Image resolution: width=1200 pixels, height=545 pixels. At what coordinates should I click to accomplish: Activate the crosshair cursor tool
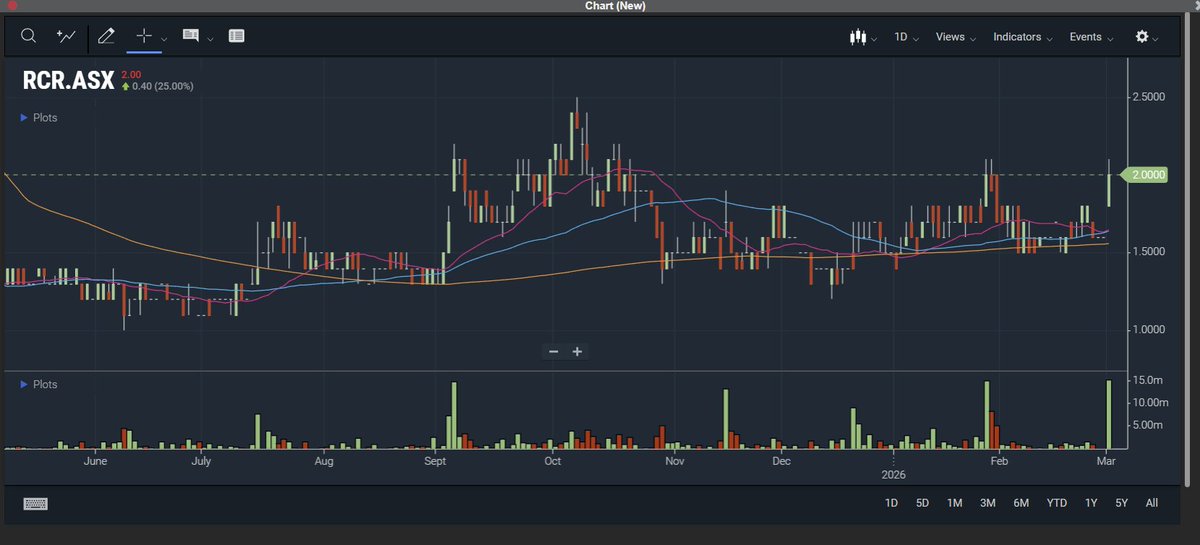point(144,36)
